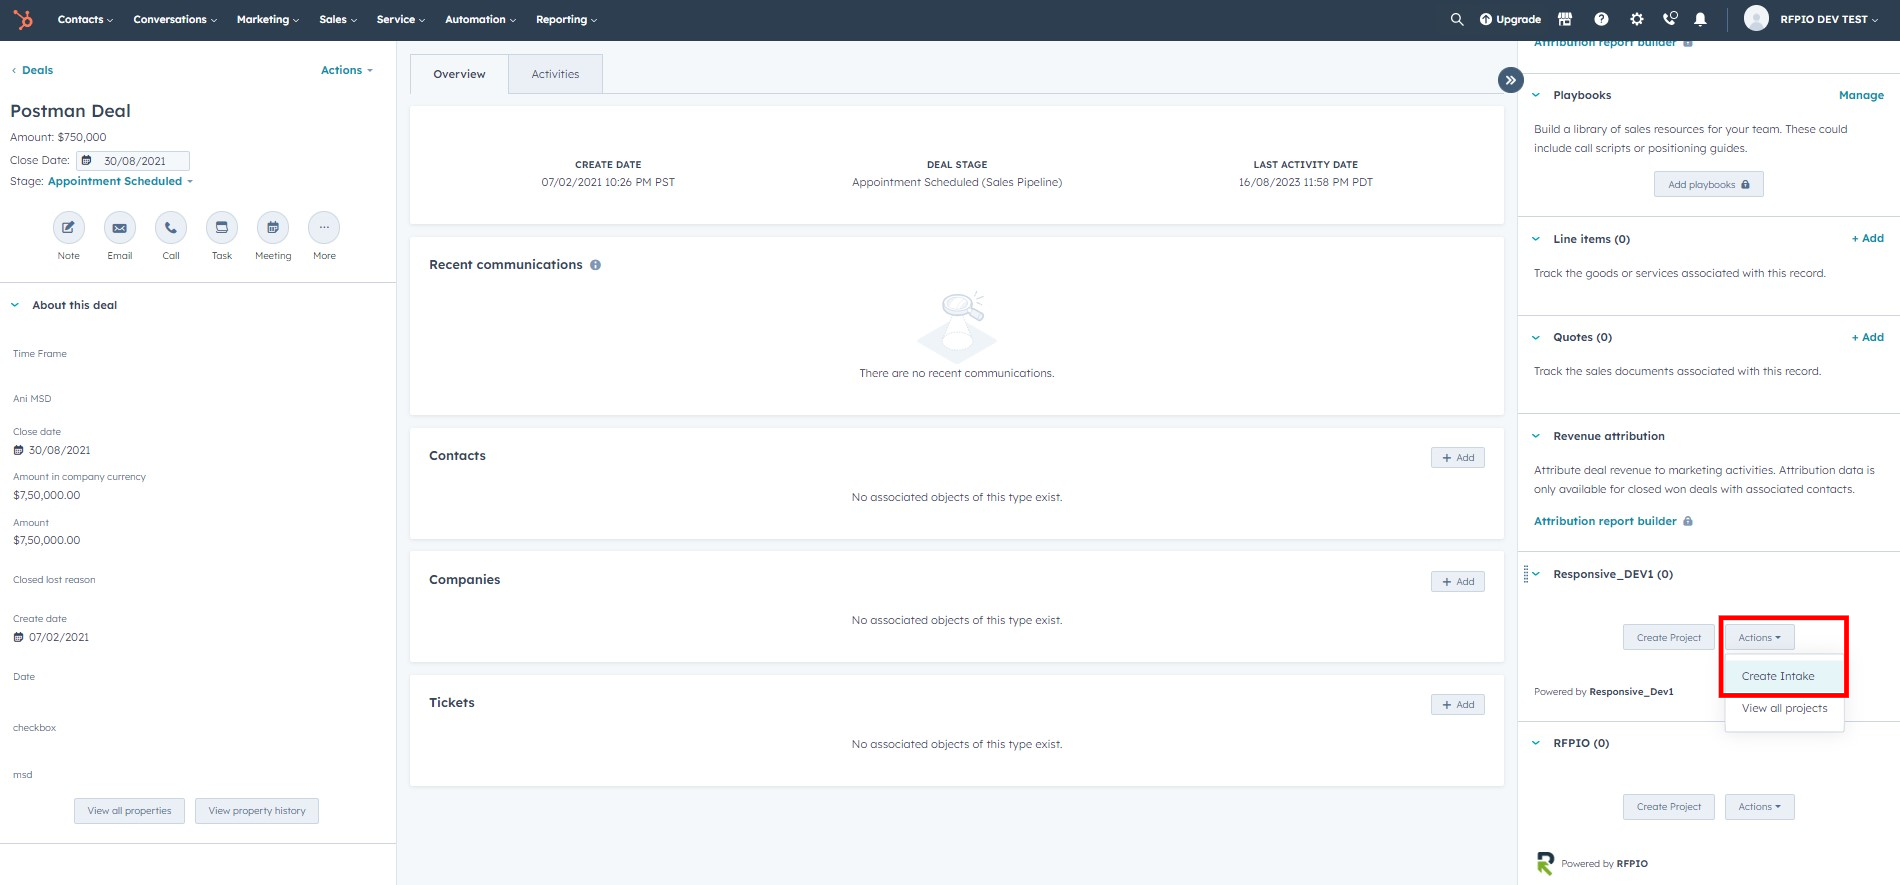This screenshot has height=885, width=1900.
Task: Open the Automation menu
Action: tap(480, 19)
